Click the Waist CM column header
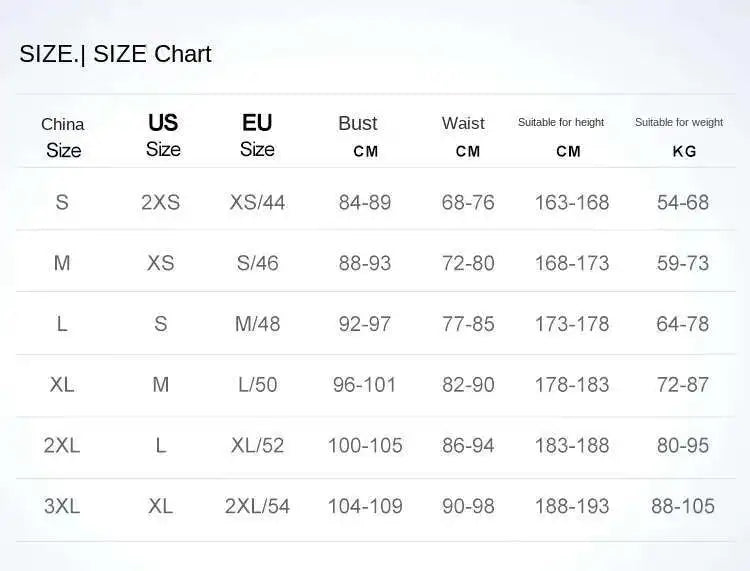Image resolution: width=750 pixels, height=571 pixels. pyautogui.click(x=464, y=136)
